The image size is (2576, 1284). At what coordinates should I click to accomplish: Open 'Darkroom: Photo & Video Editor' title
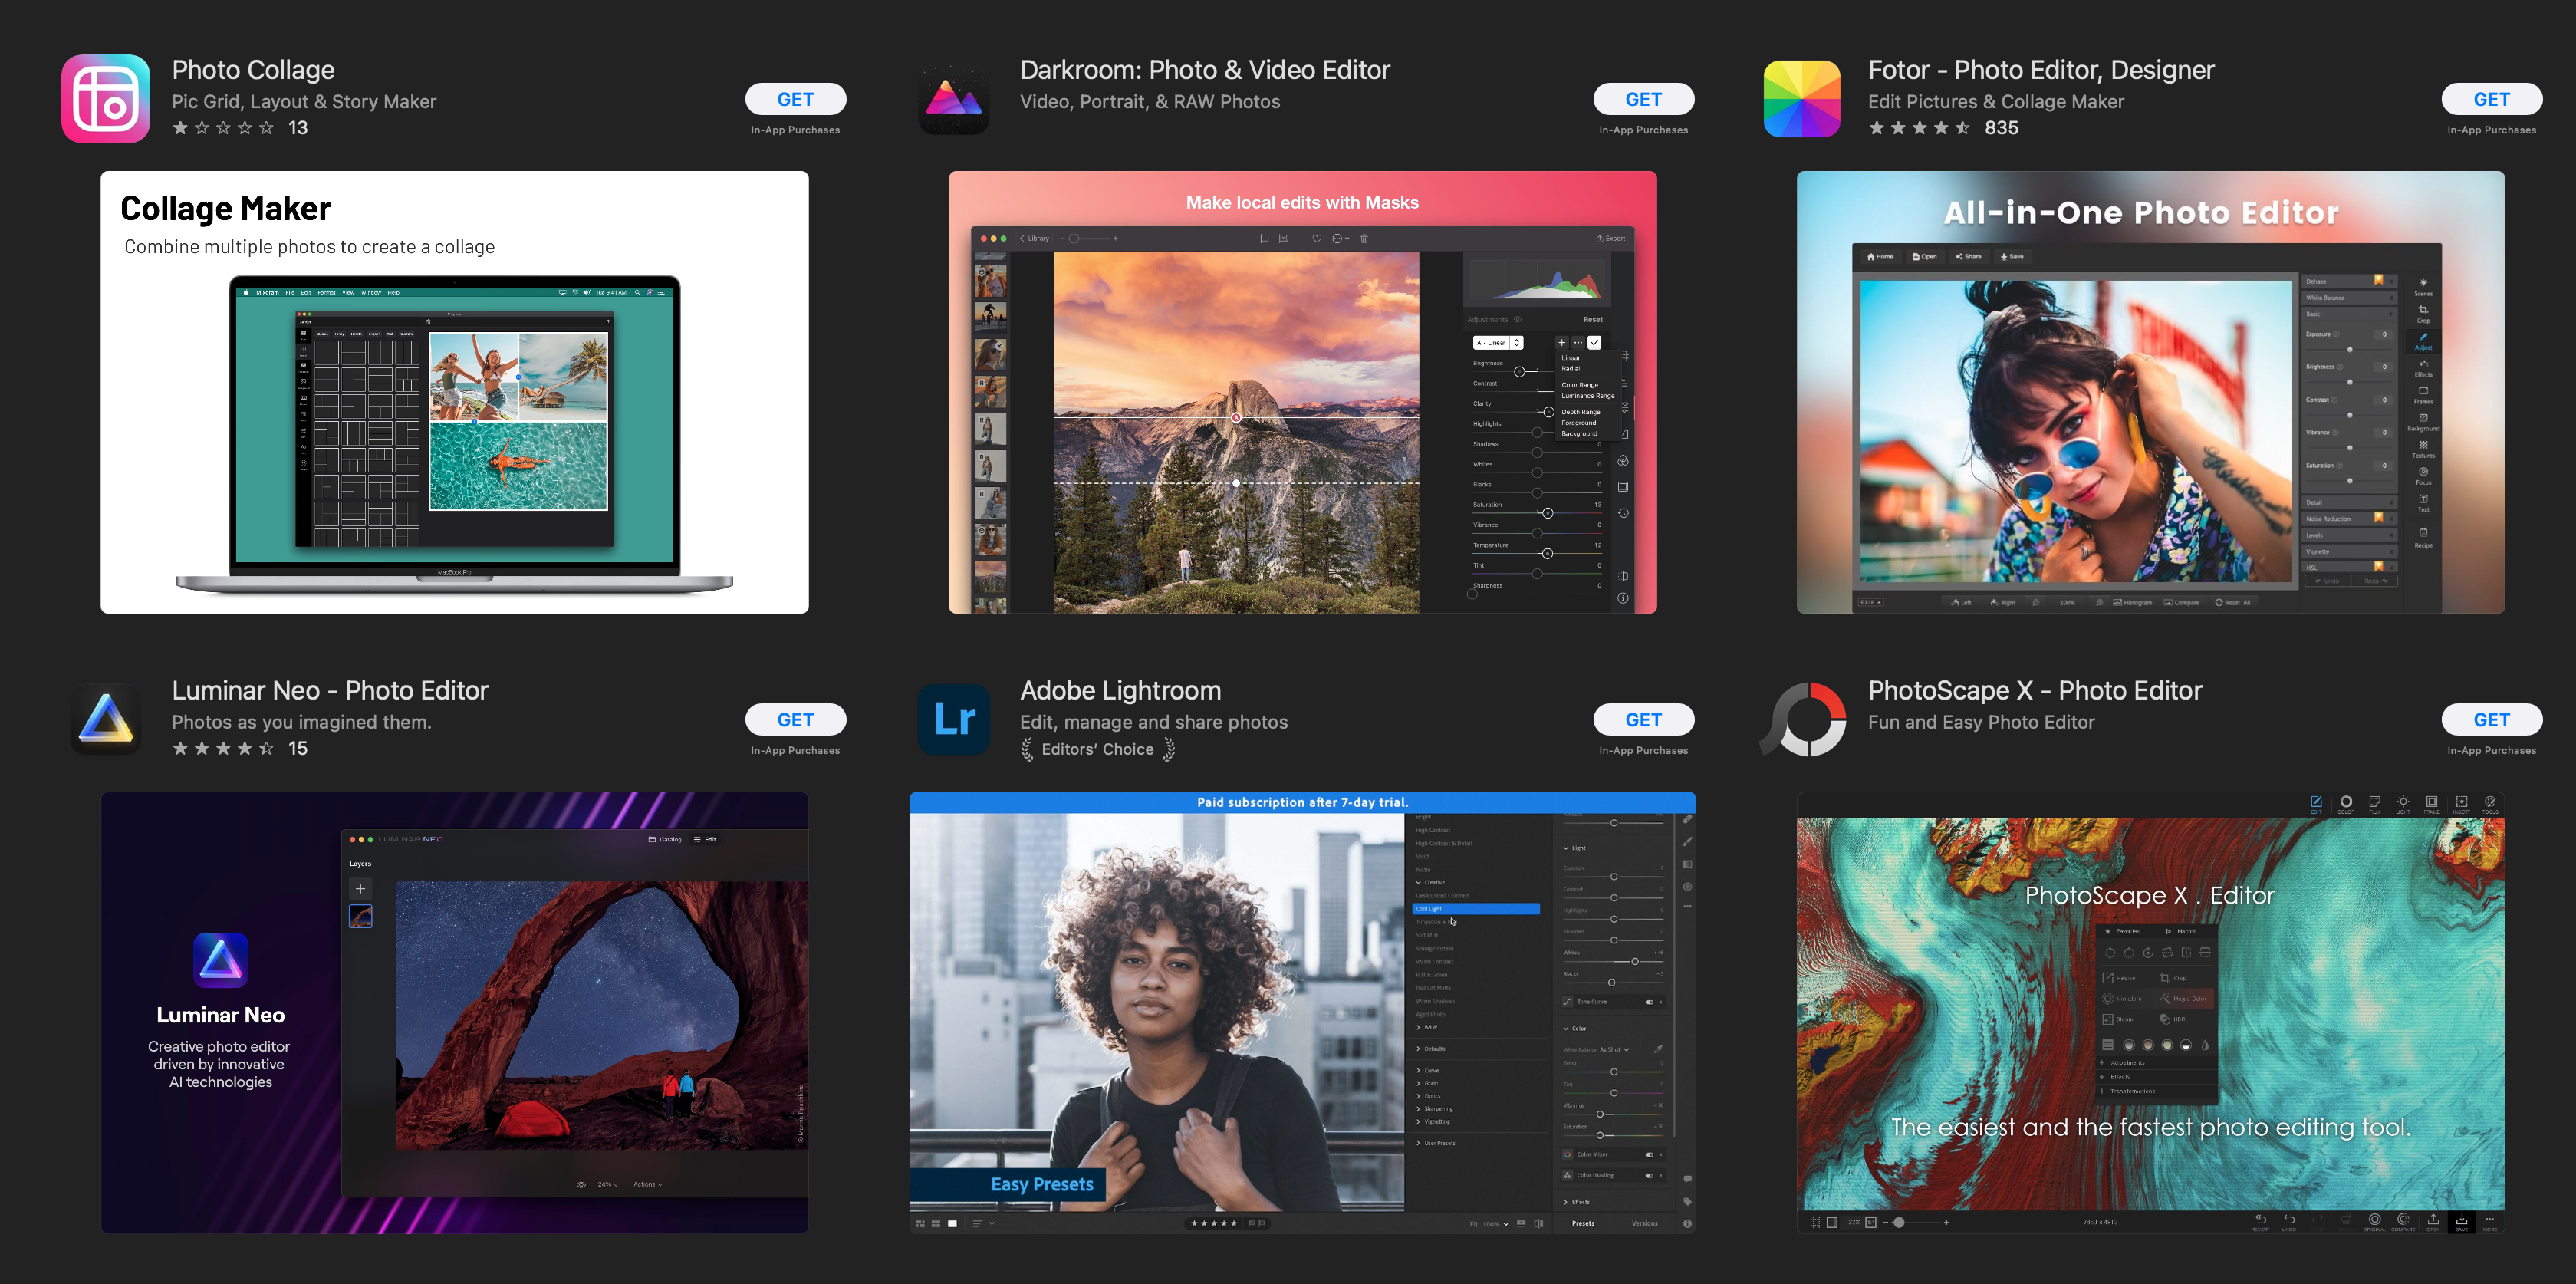coord(1205,70)
